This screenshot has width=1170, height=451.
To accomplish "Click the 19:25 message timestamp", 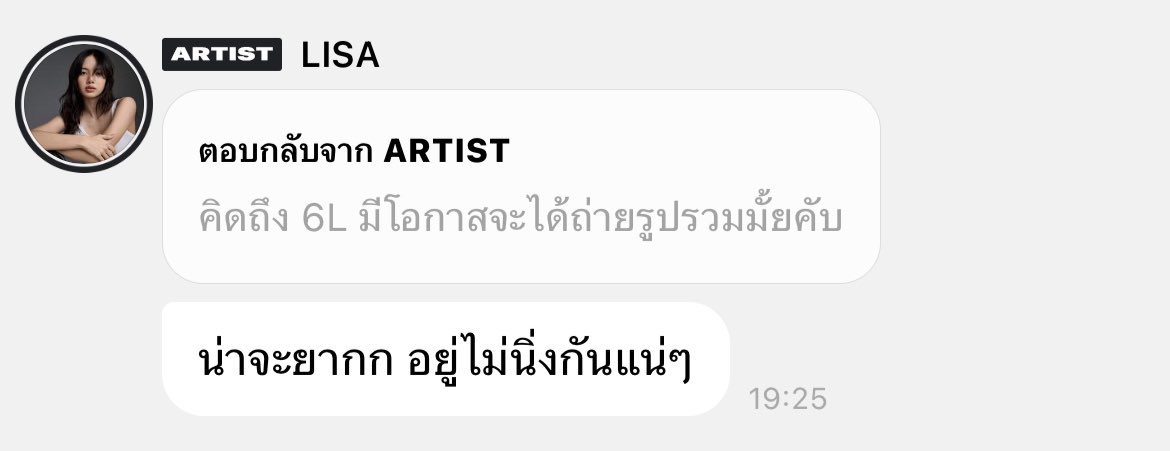I will (x=788, y=399).
